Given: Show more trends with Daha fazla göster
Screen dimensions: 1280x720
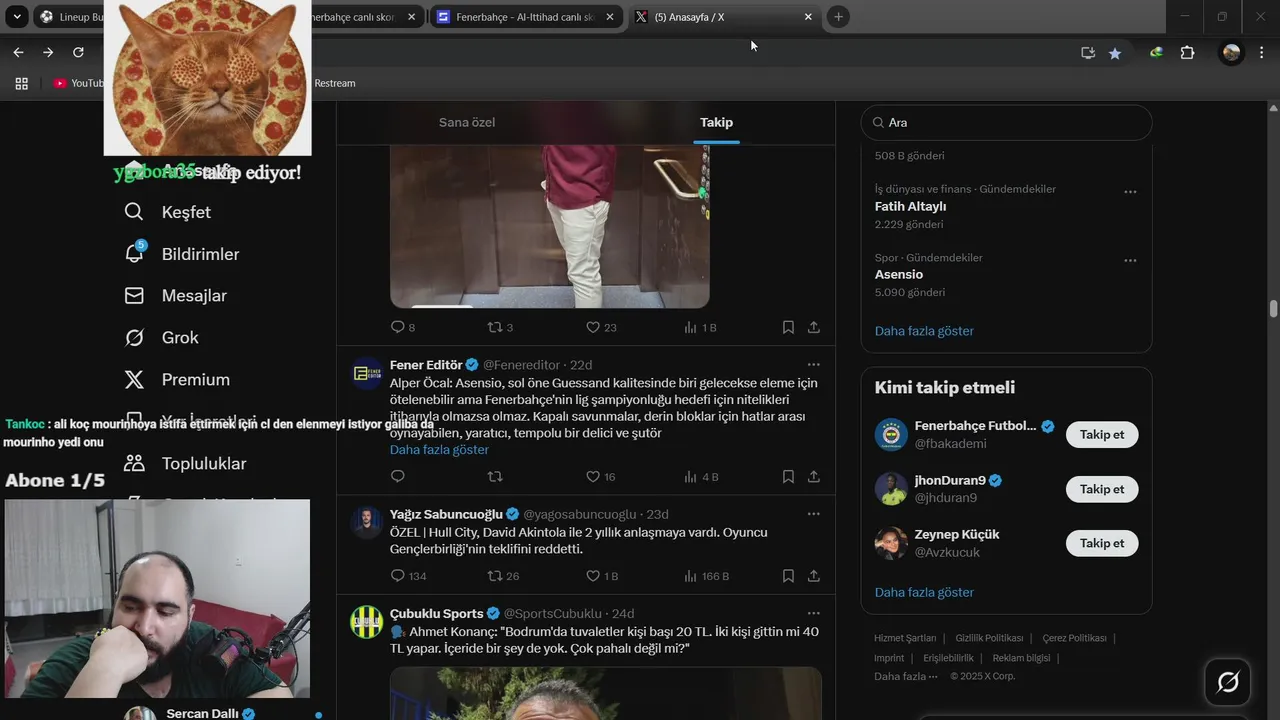Looking at the screenshot, I should [x=924, y=331].
